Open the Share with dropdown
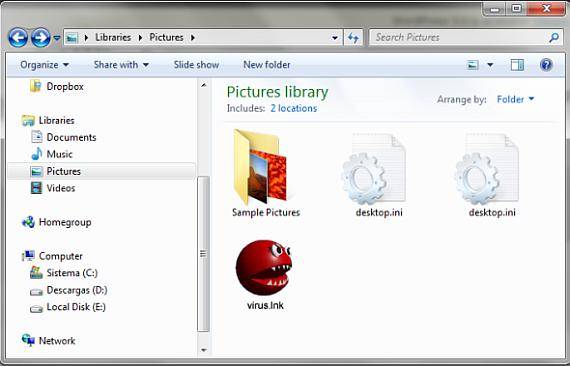Viewport: 570px width, 366px height. click(121, 65)
